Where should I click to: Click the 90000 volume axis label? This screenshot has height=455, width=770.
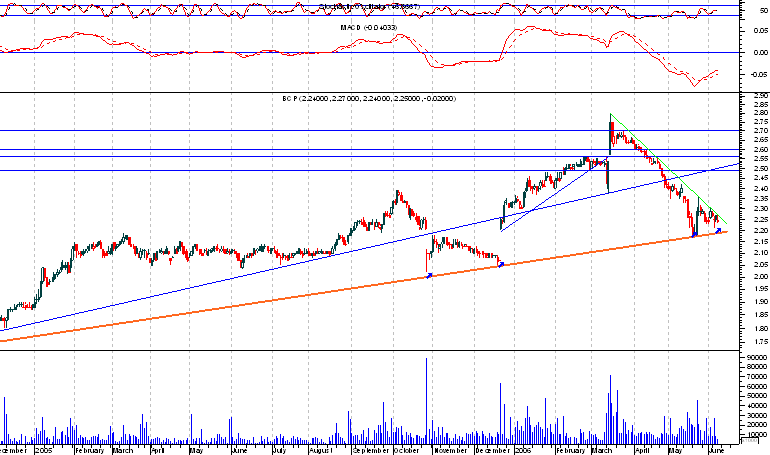click(x=756, y=357)
